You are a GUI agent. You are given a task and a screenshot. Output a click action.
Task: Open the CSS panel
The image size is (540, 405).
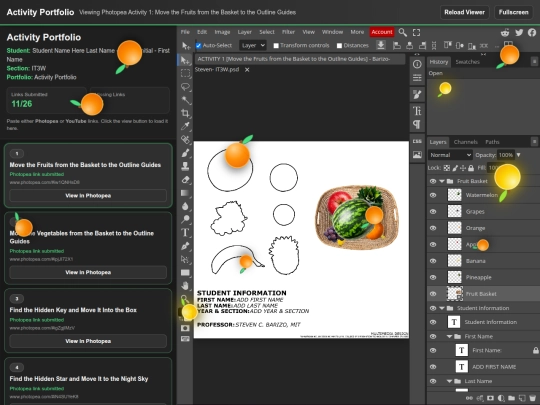point(417,141)
